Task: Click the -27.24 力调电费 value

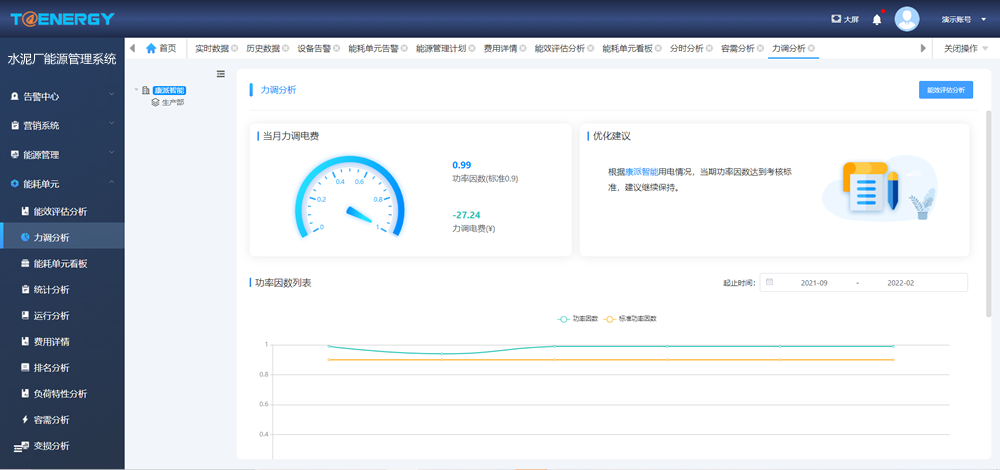Action: click(x=466, y=215)
